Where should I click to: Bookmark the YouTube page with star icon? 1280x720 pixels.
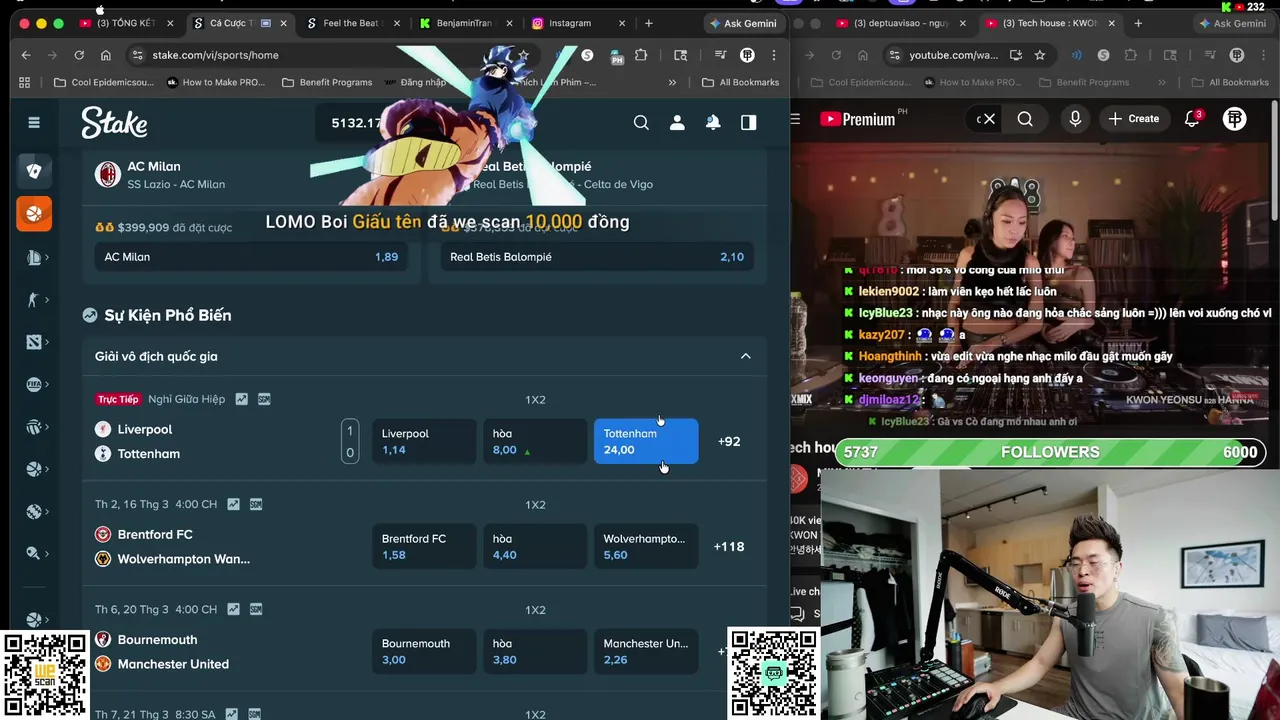[1040, 55]
